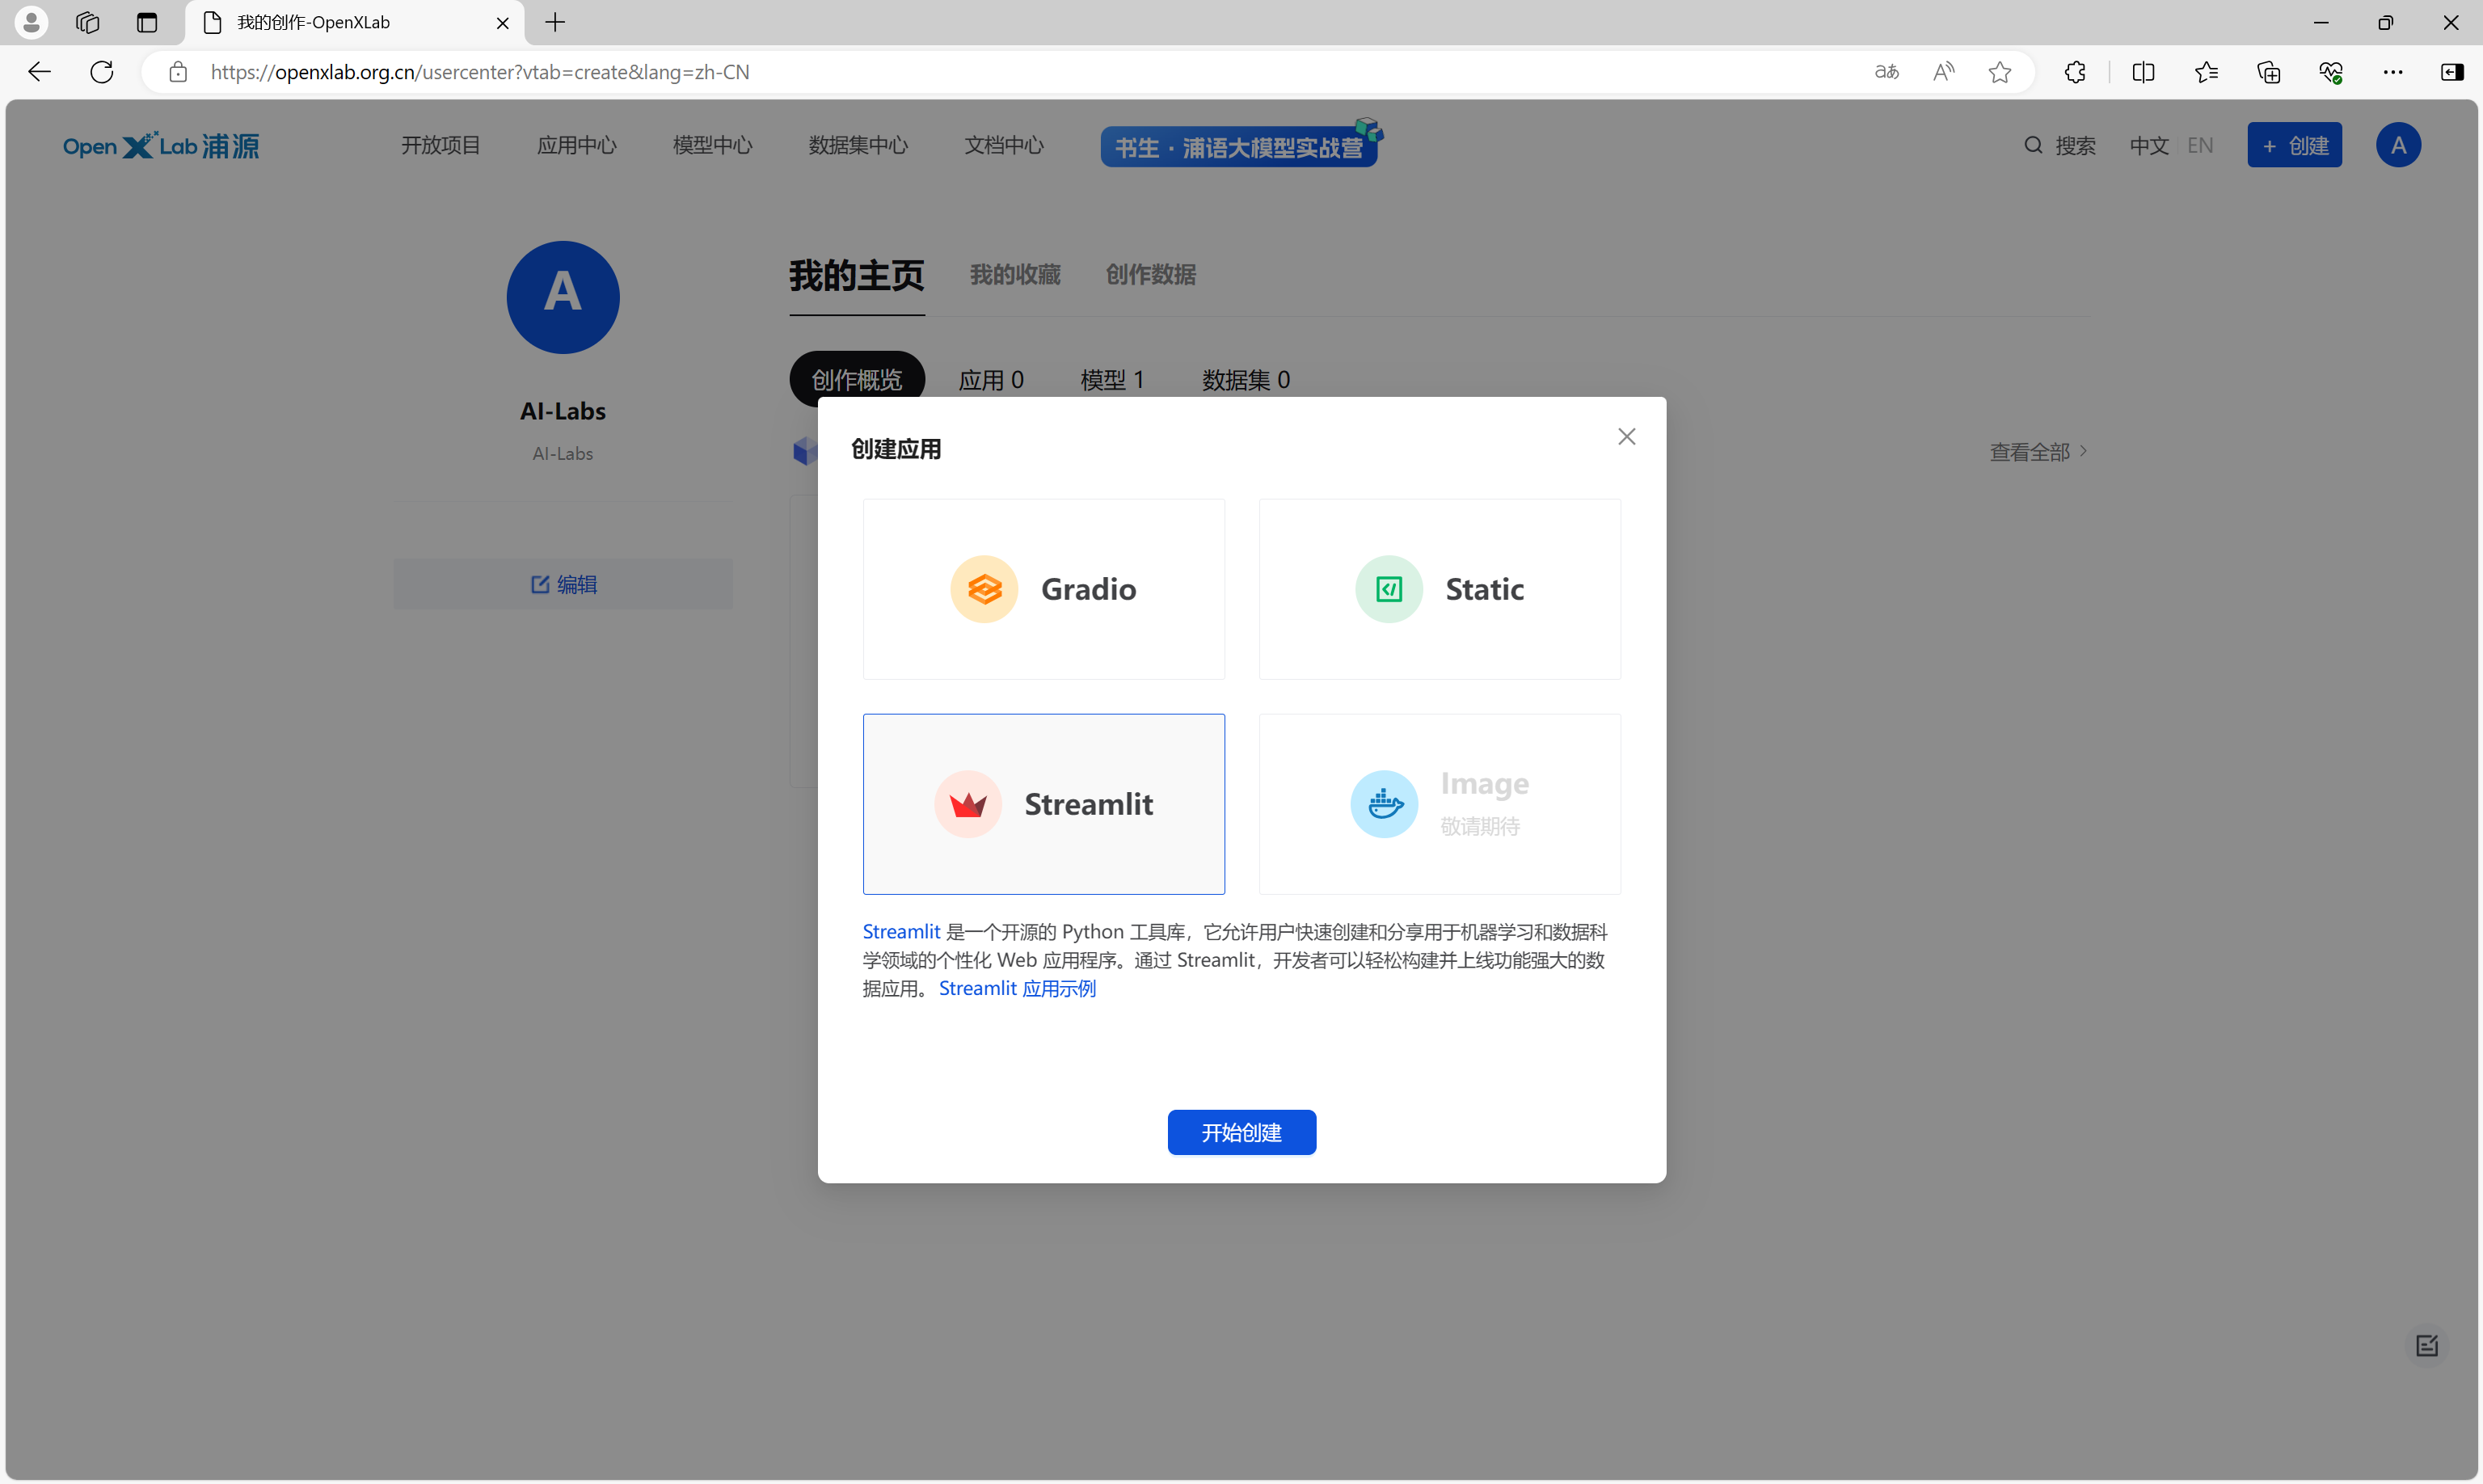Open 数据集中心 in navigation

858,146
